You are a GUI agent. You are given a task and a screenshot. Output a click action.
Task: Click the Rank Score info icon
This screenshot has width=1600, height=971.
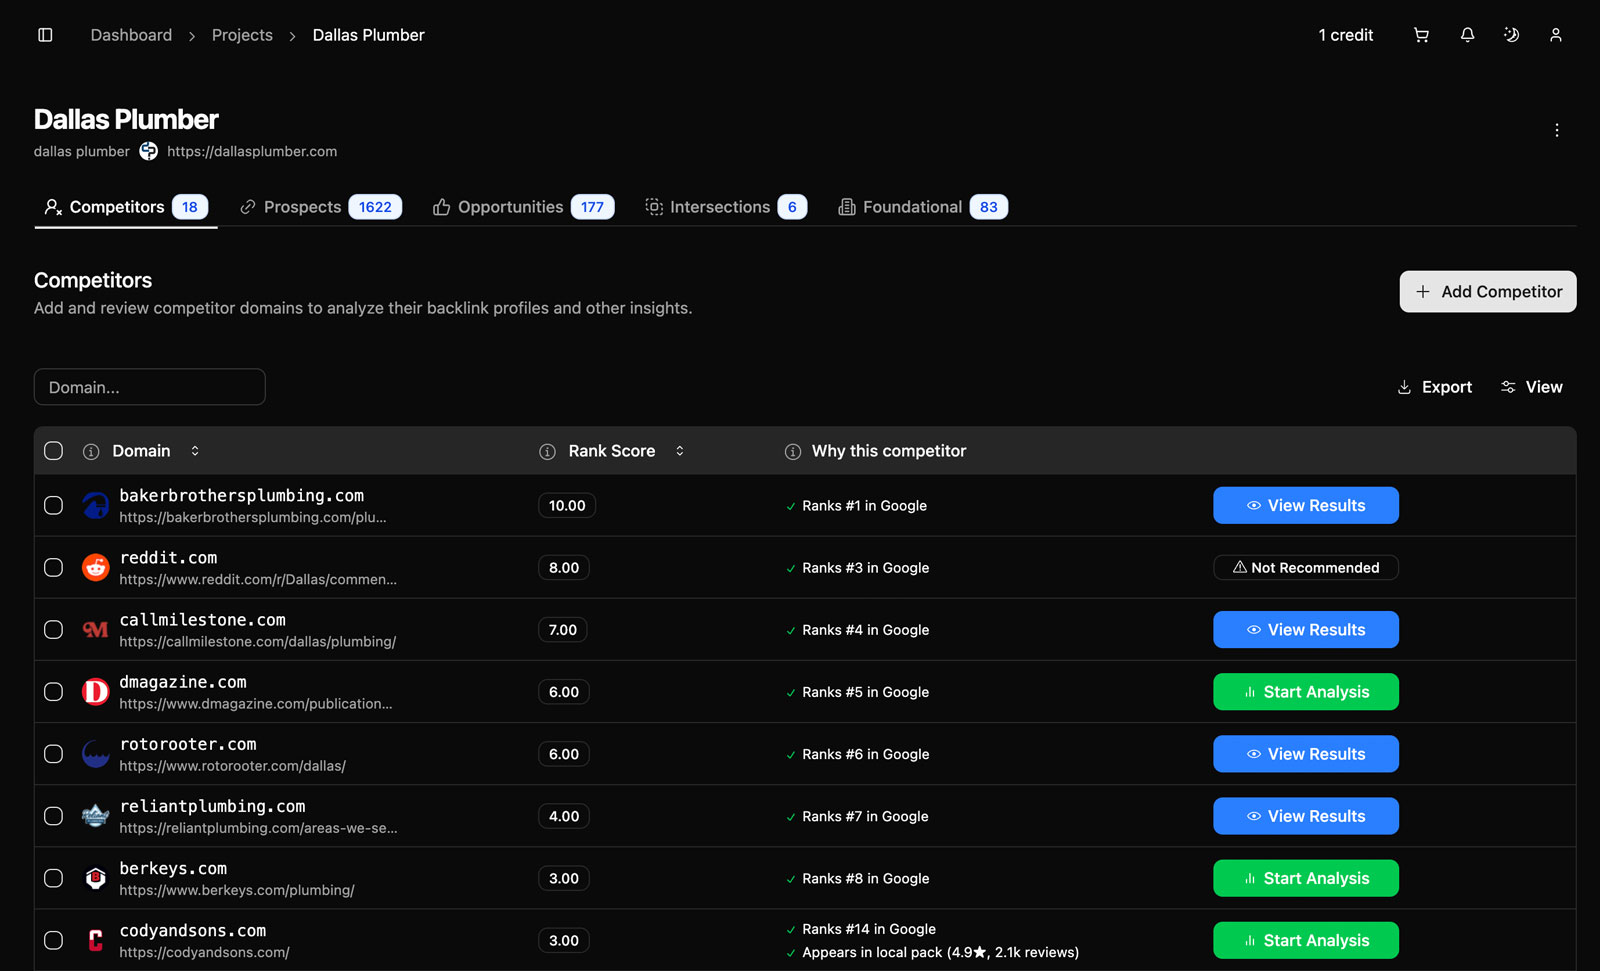[547, 452]
